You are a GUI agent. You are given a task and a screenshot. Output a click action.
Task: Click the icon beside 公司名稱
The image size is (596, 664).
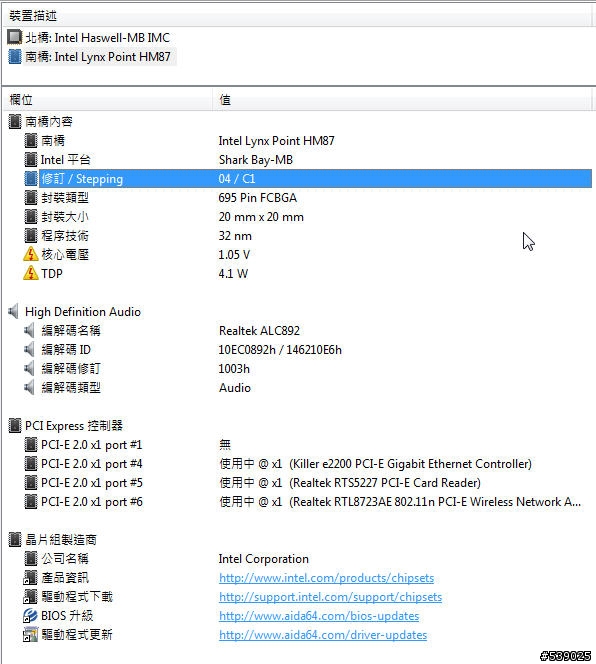pos(30,559)
